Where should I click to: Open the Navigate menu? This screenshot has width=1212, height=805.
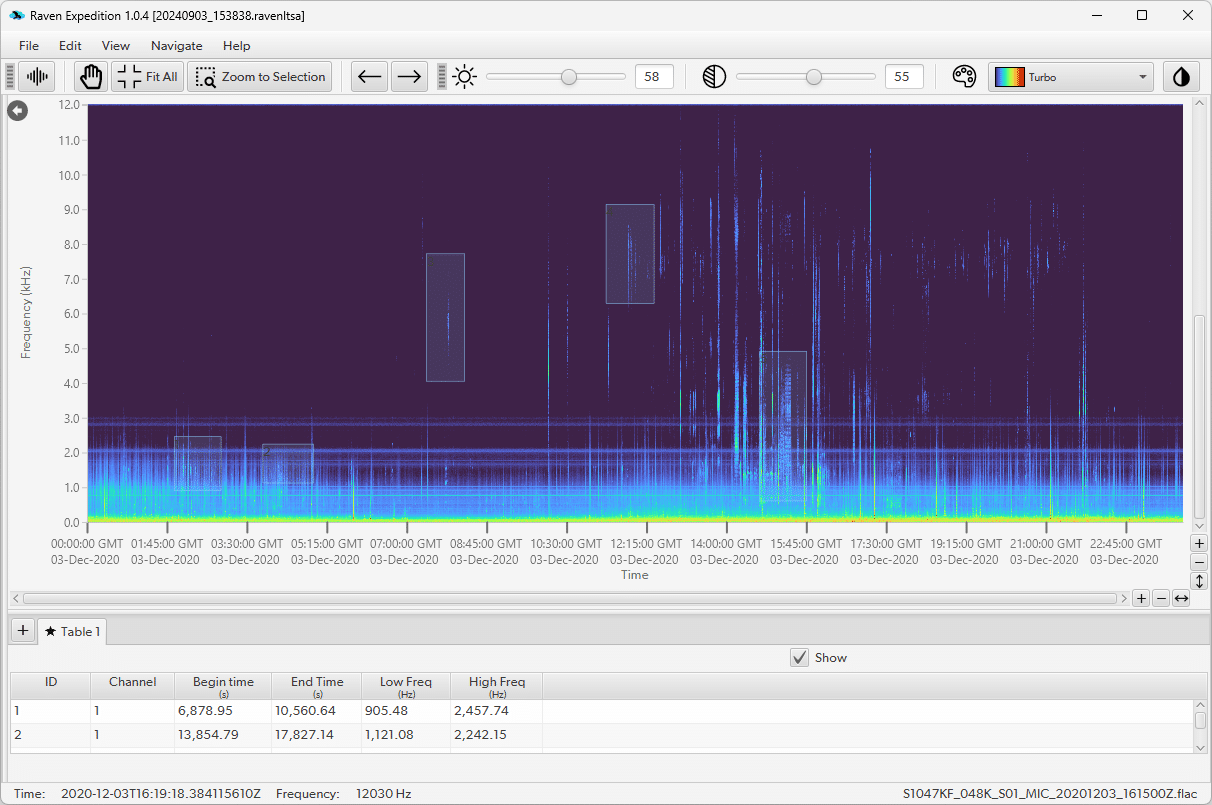coord(176,46)
